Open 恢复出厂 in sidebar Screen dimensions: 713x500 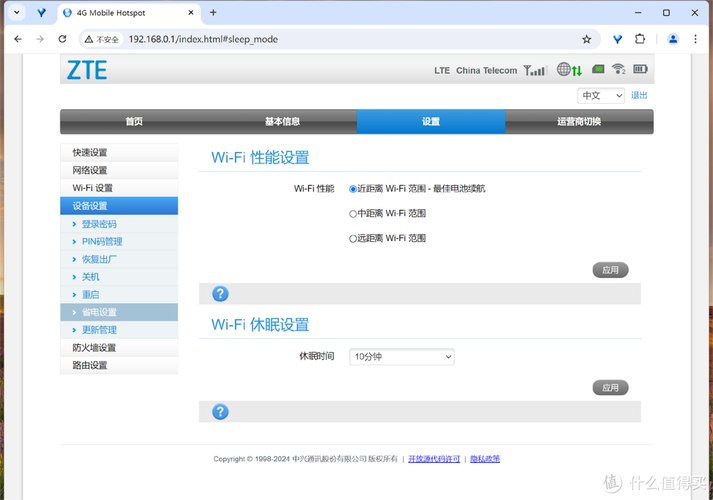point(119,260)
